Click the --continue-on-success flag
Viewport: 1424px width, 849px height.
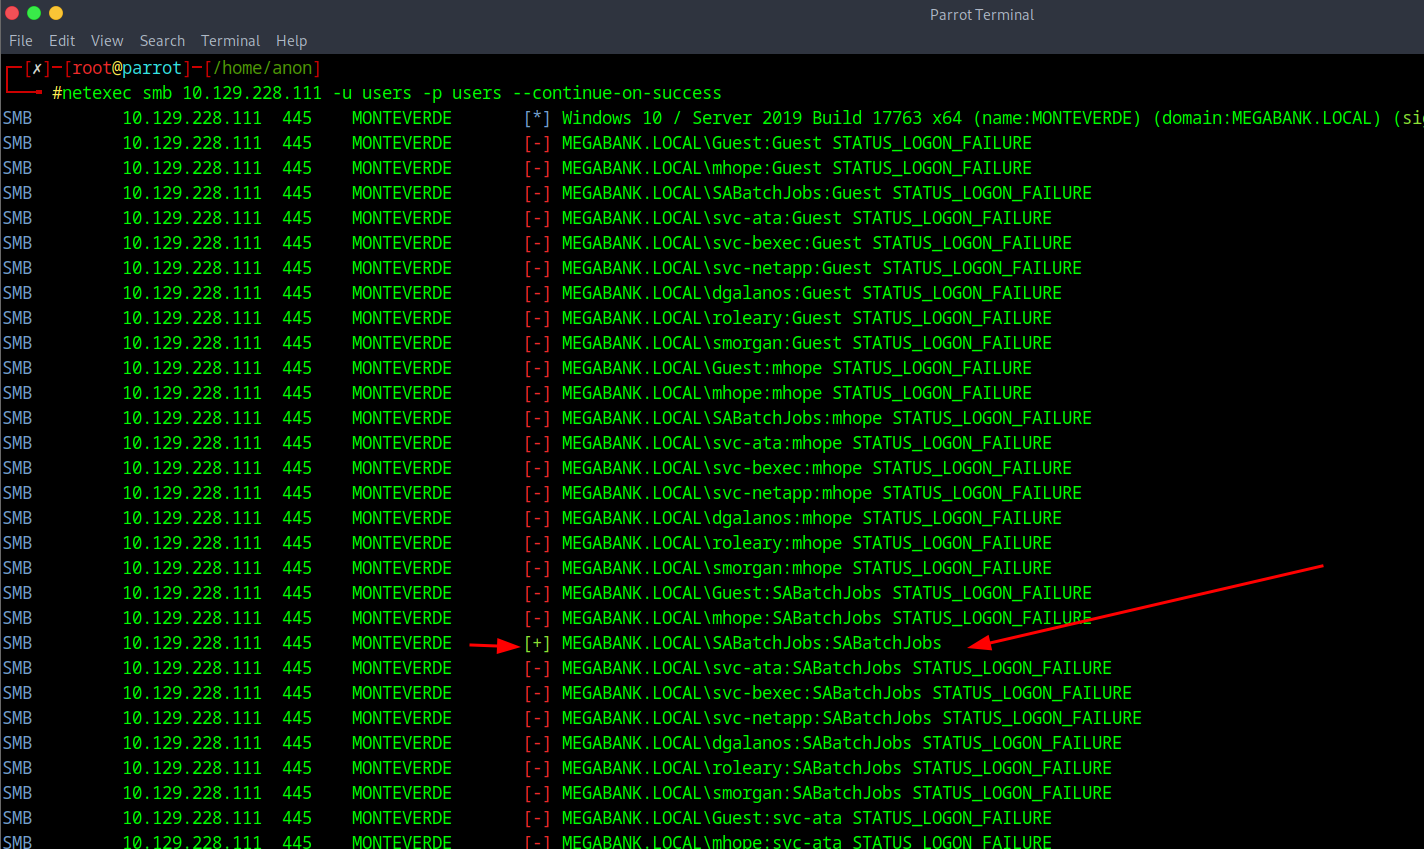(x=616, y=93)
